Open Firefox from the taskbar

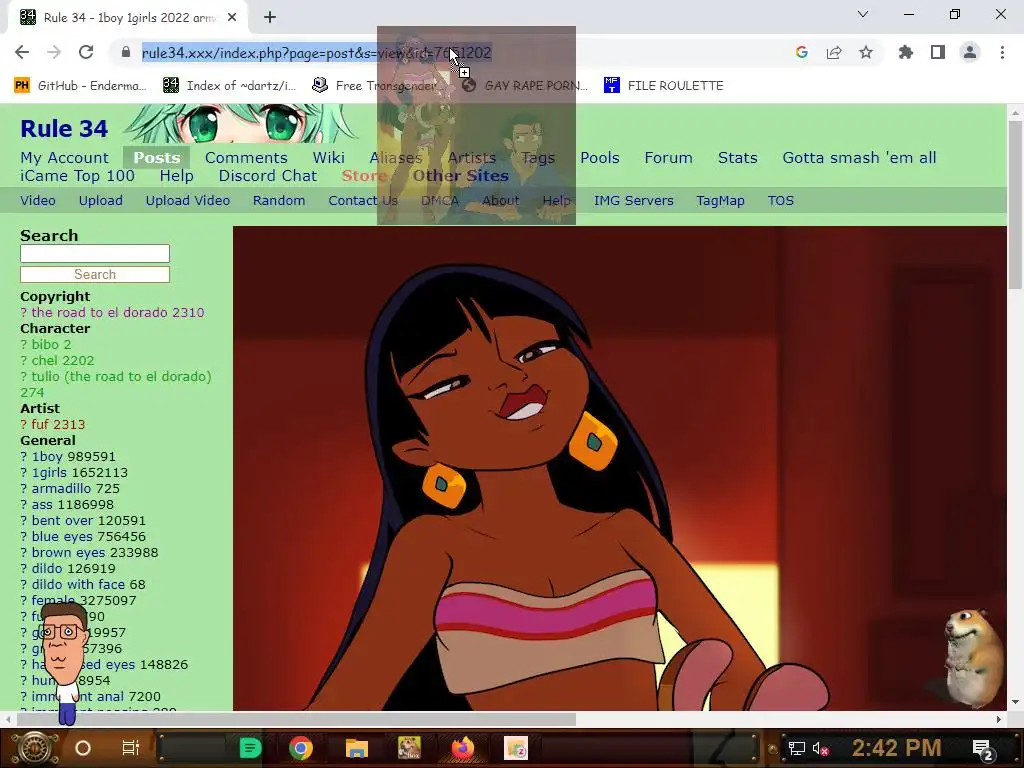(463, 748)
